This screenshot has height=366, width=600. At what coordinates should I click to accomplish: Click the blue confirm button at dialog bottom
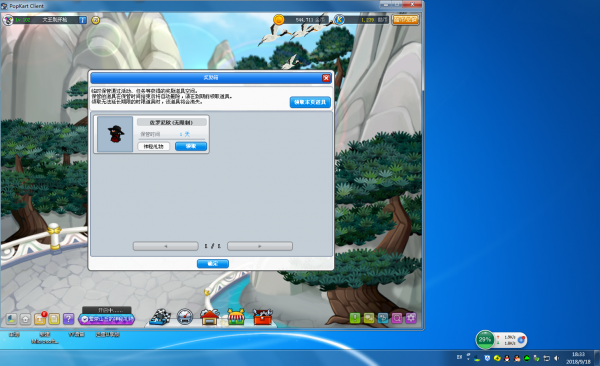[213, 263]
